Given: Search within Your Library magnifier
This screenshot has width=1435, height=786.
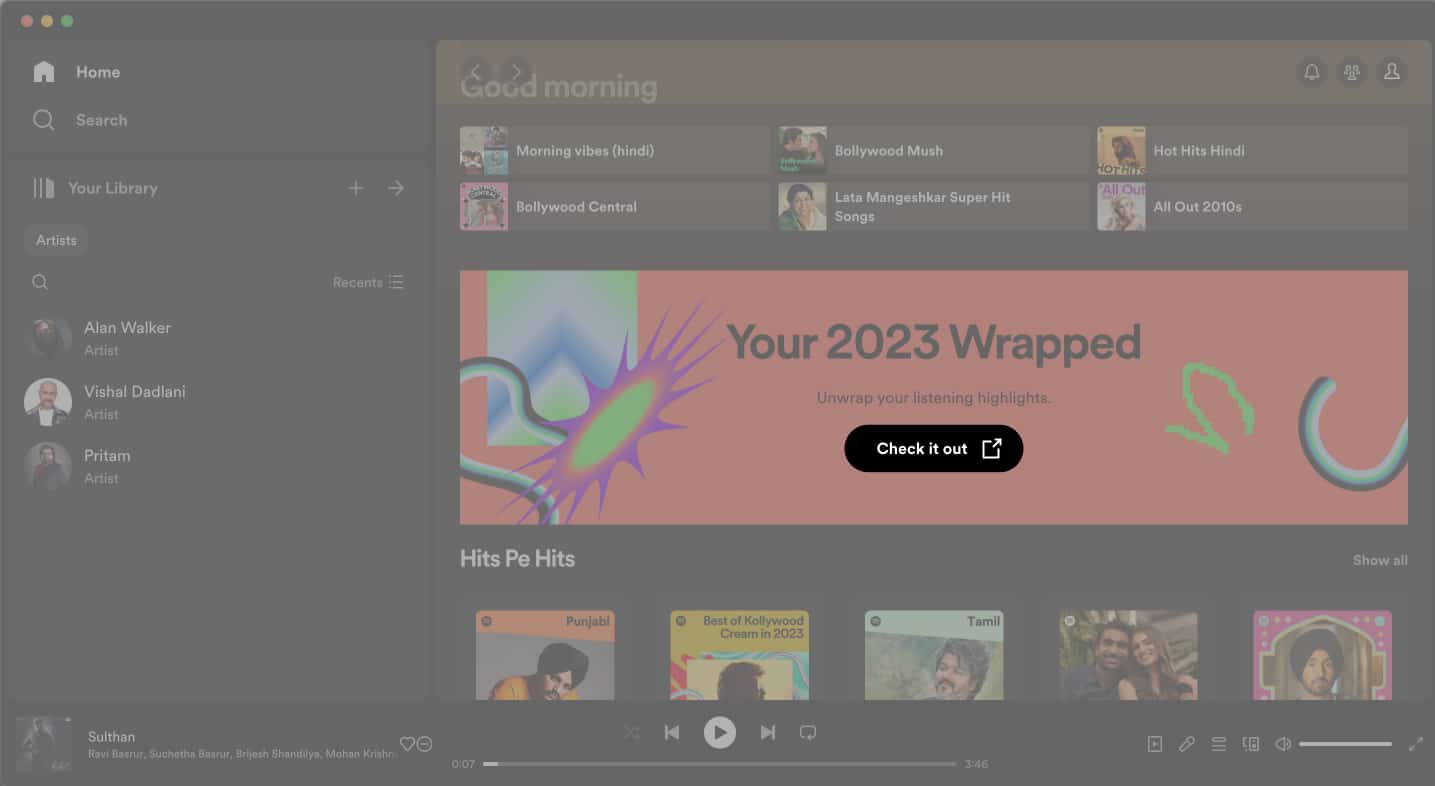Looking at the screenshot, I should click(x=40, y=282).
